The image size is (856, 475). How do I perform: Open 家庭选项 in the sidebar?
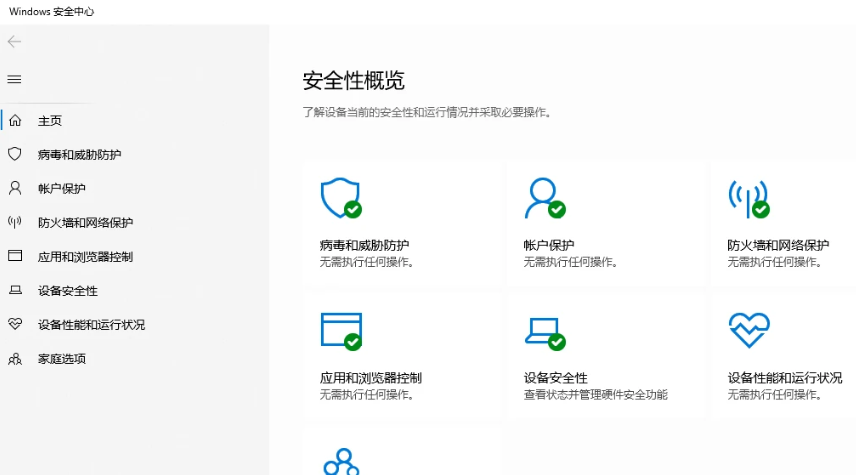pos(62,359)
